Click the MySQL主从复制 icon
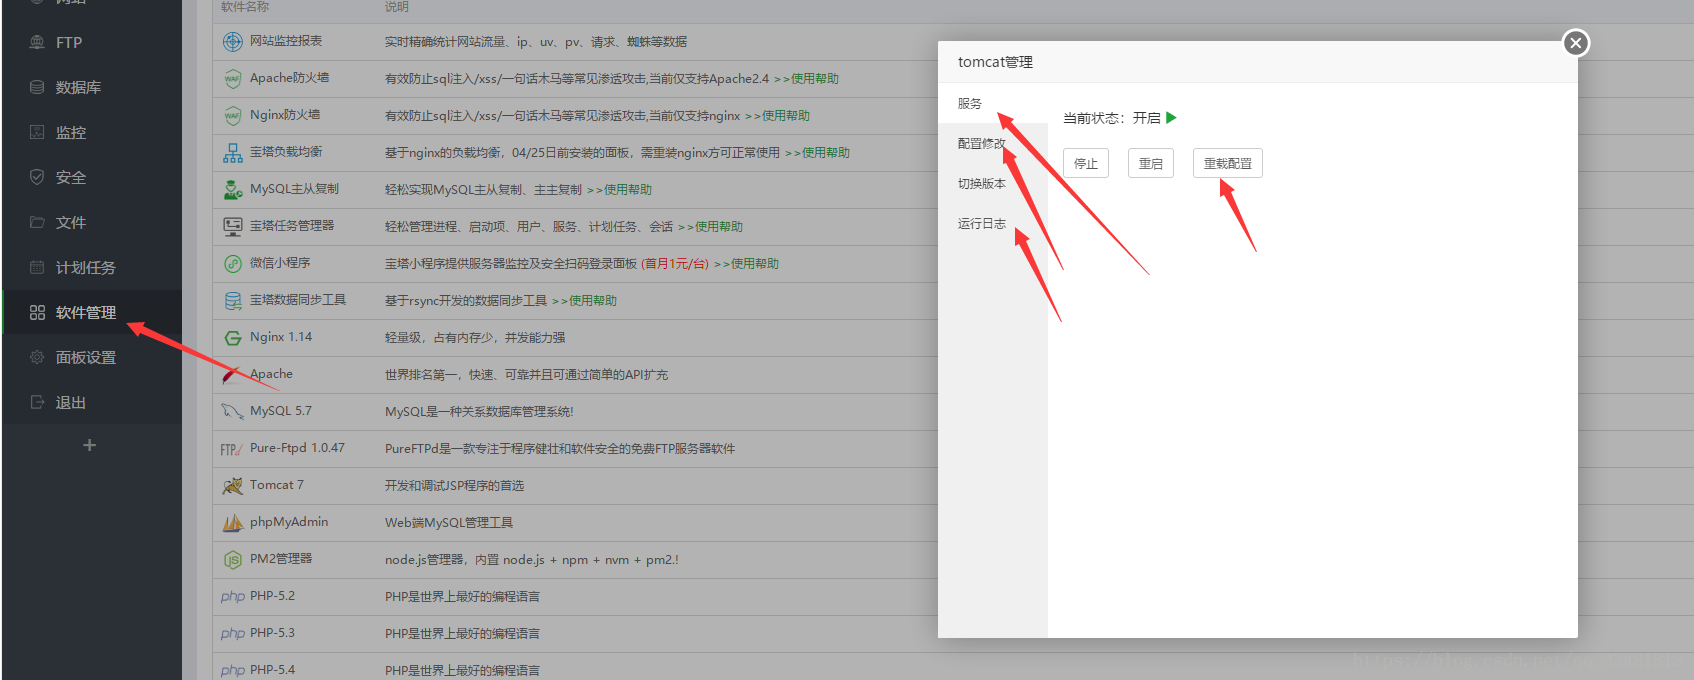The image size is (1694, 680). pos(233,189)
